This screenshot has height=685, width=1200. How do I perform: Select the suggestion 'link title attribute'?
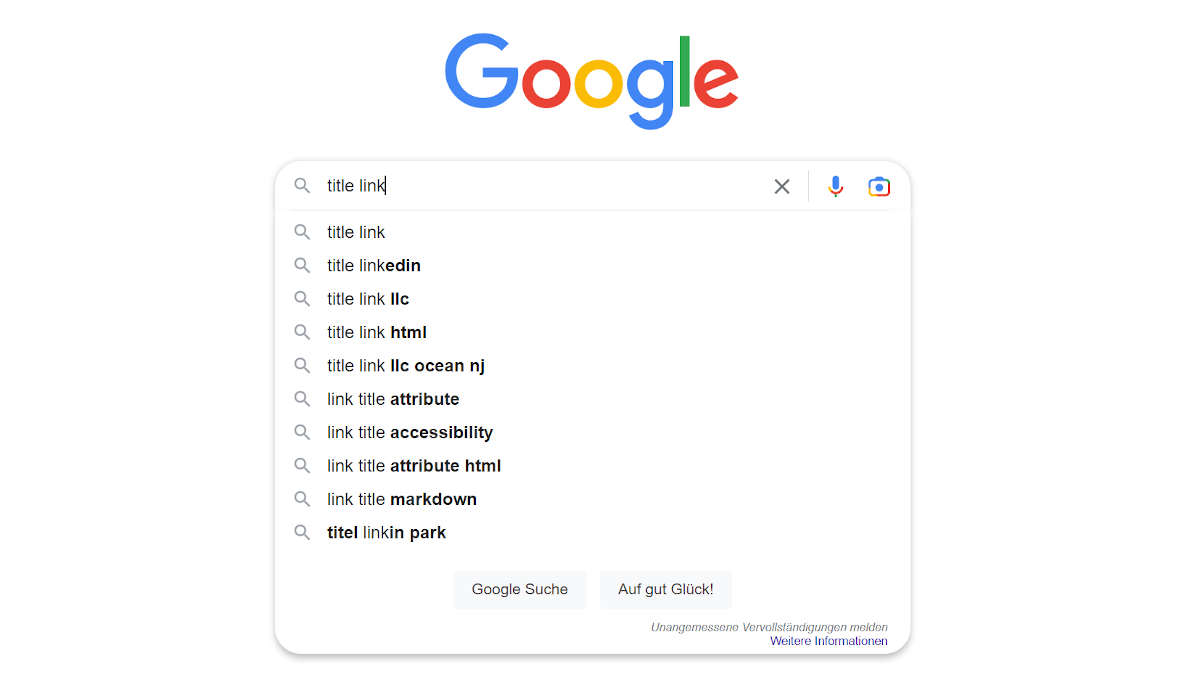[x=392, y=399]
